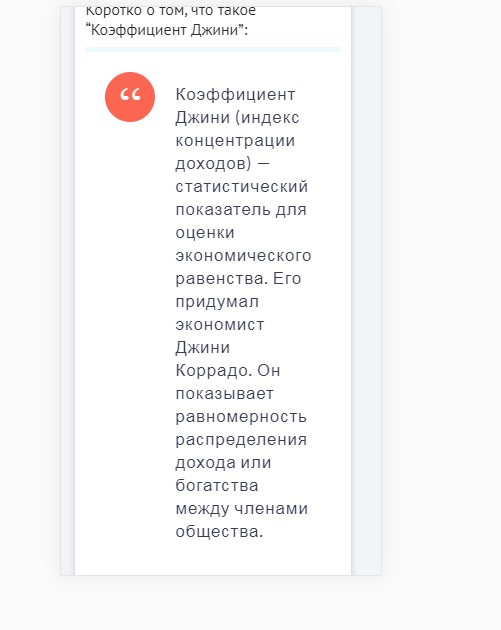This screenshot has width=501, height=630.
Task: Click the word "концентрации" in the quote
Action: pyautogui.click(x=235, y=141)
